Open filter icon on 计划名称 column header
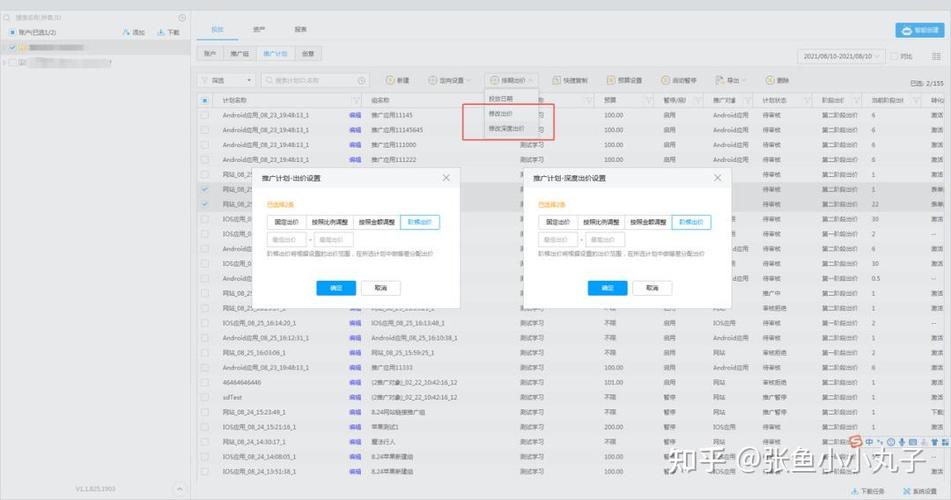The height and width of the screenshot is (500, 951). [356, 100]
